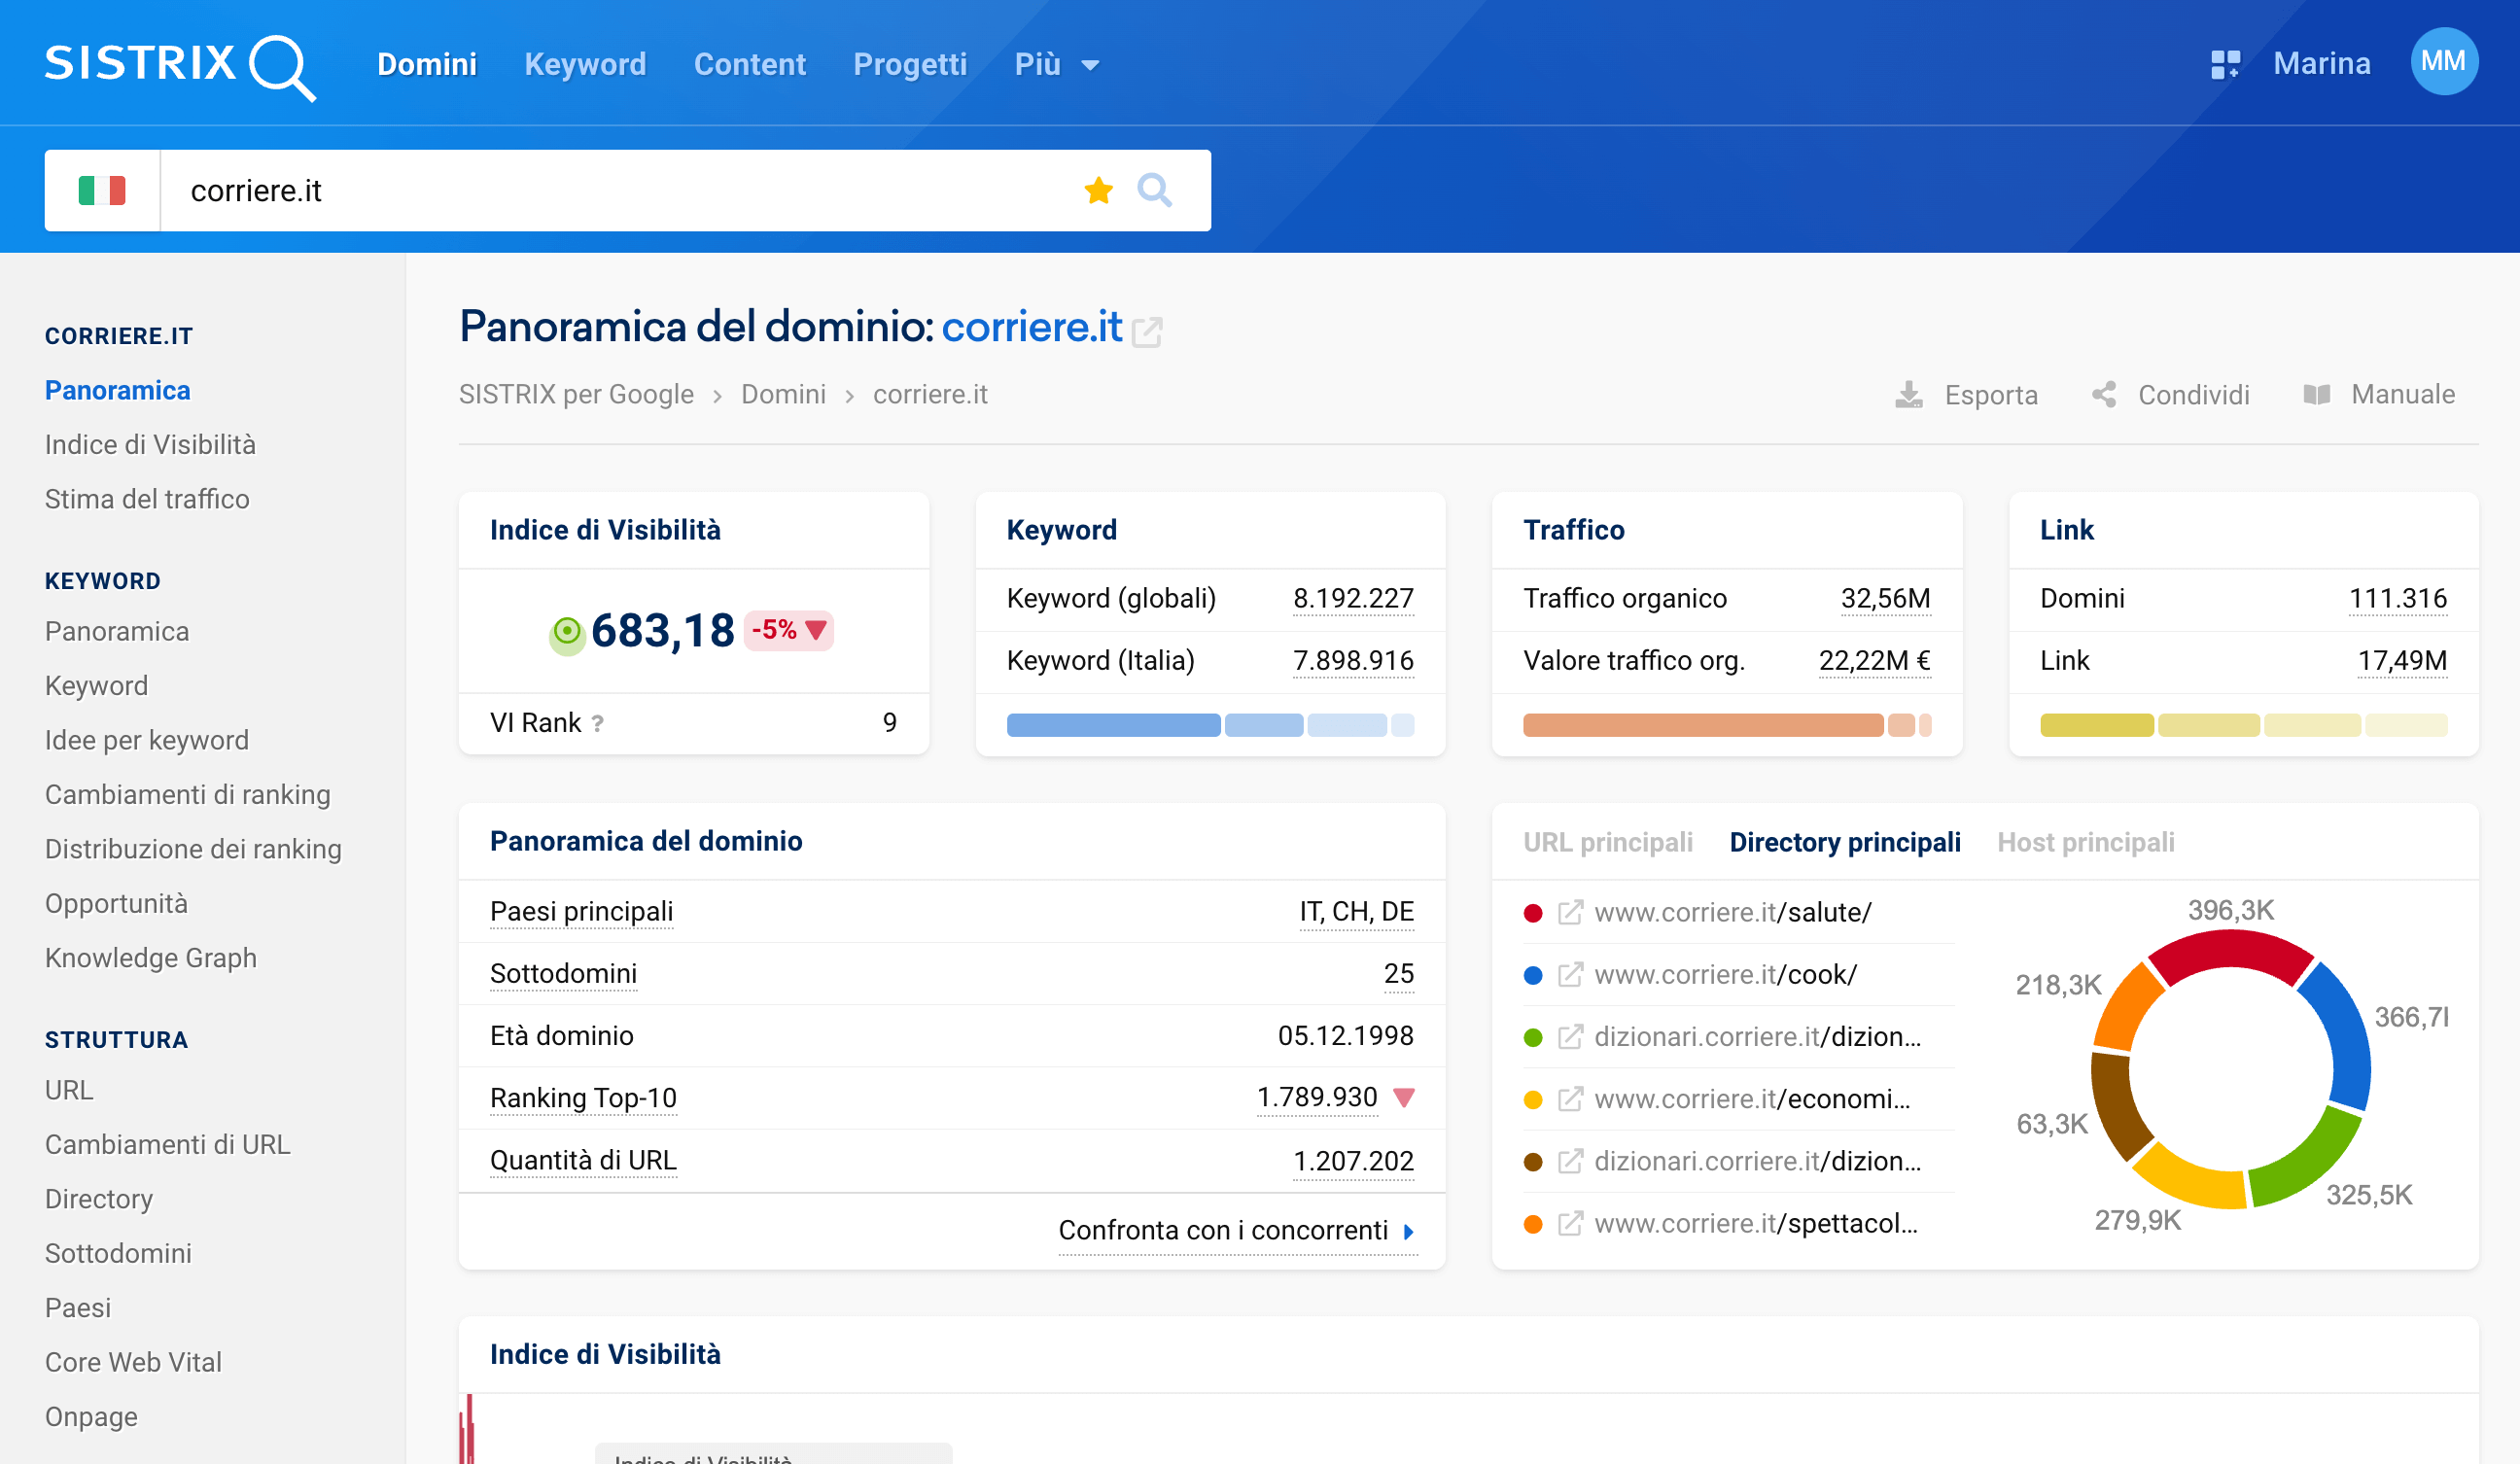The image size is (2520, 1464).
Task: Open Distribuzione dei ranking in sidebar
Action: tap(193, 849)
